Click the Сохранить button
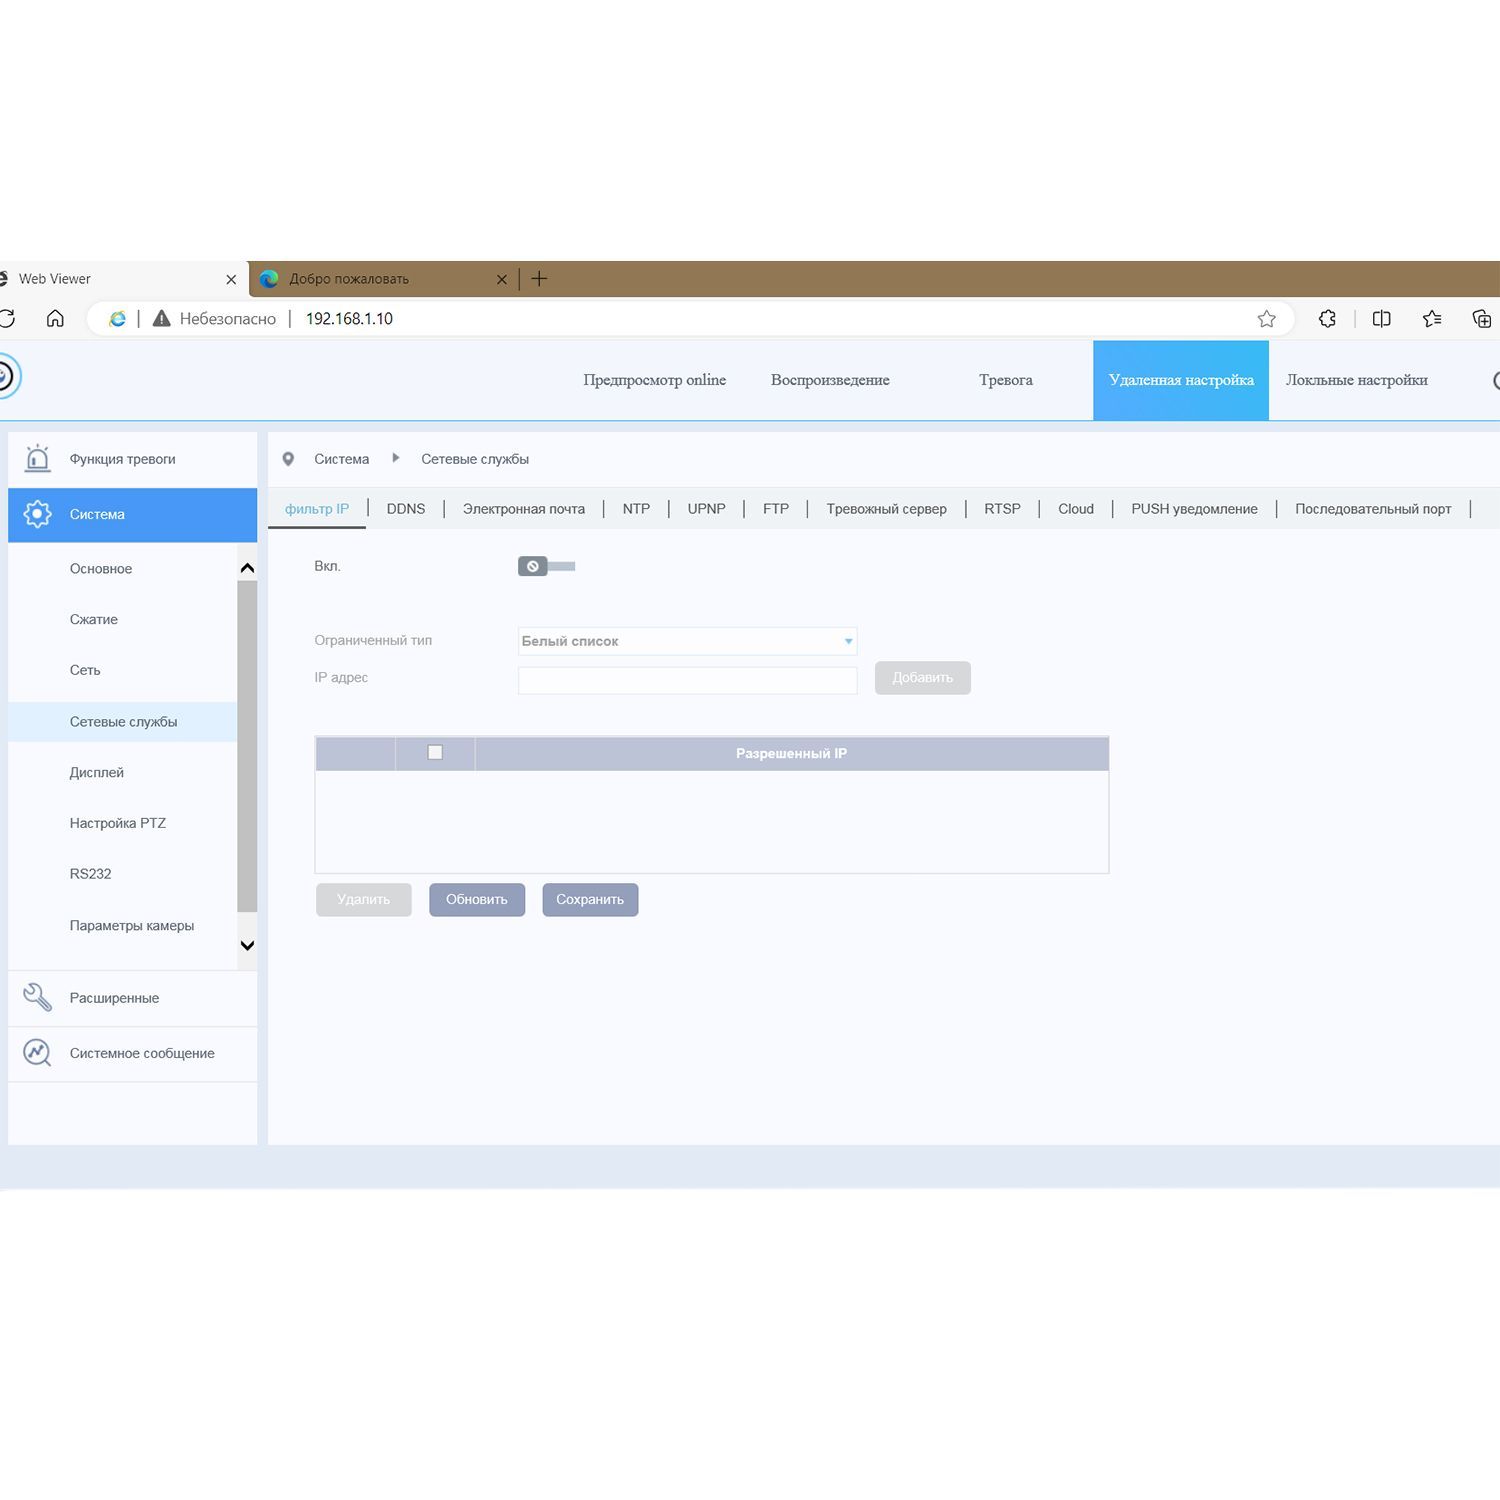Viewport: 1500px width, 1500px height. pyautogui.click(x=590, y=899)
